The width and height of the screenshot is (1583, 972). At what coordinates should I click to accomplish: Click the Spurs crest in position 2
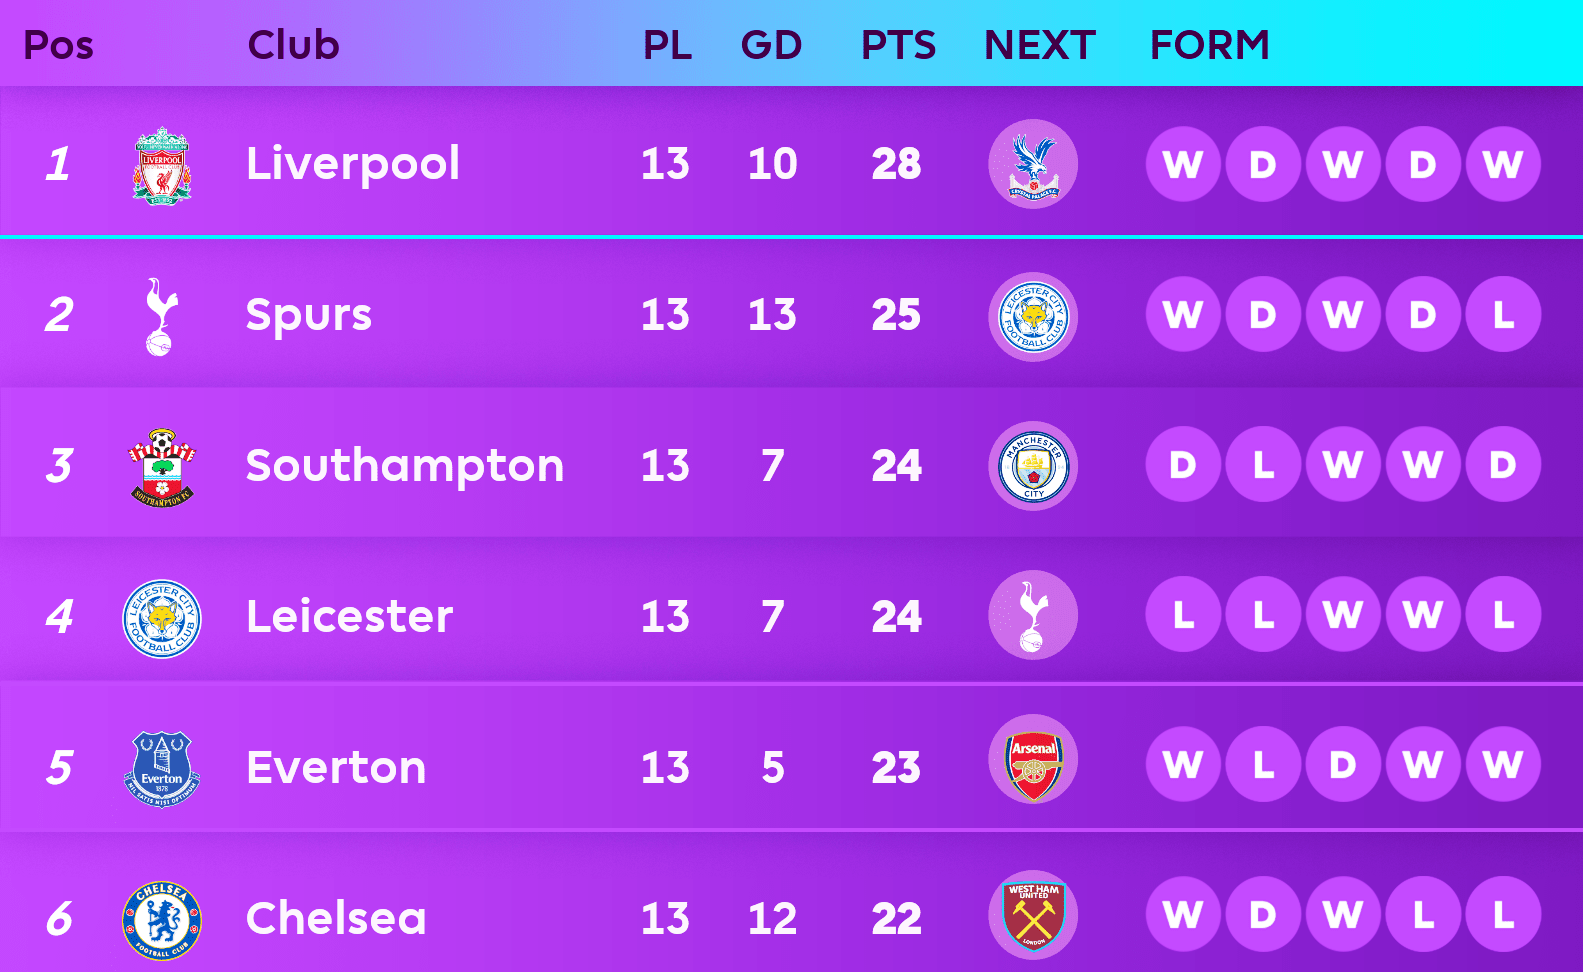click(x=160, y=316)
